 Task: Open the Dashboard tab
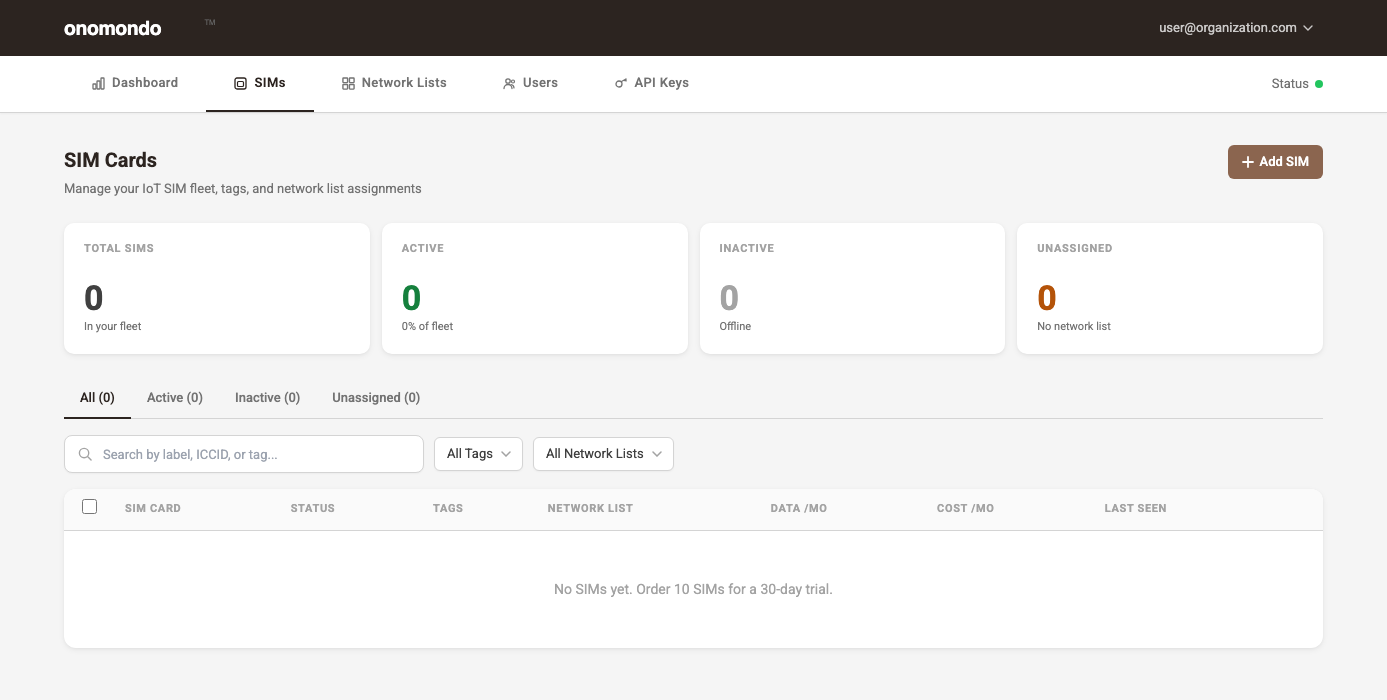click(x=135, y=83)
